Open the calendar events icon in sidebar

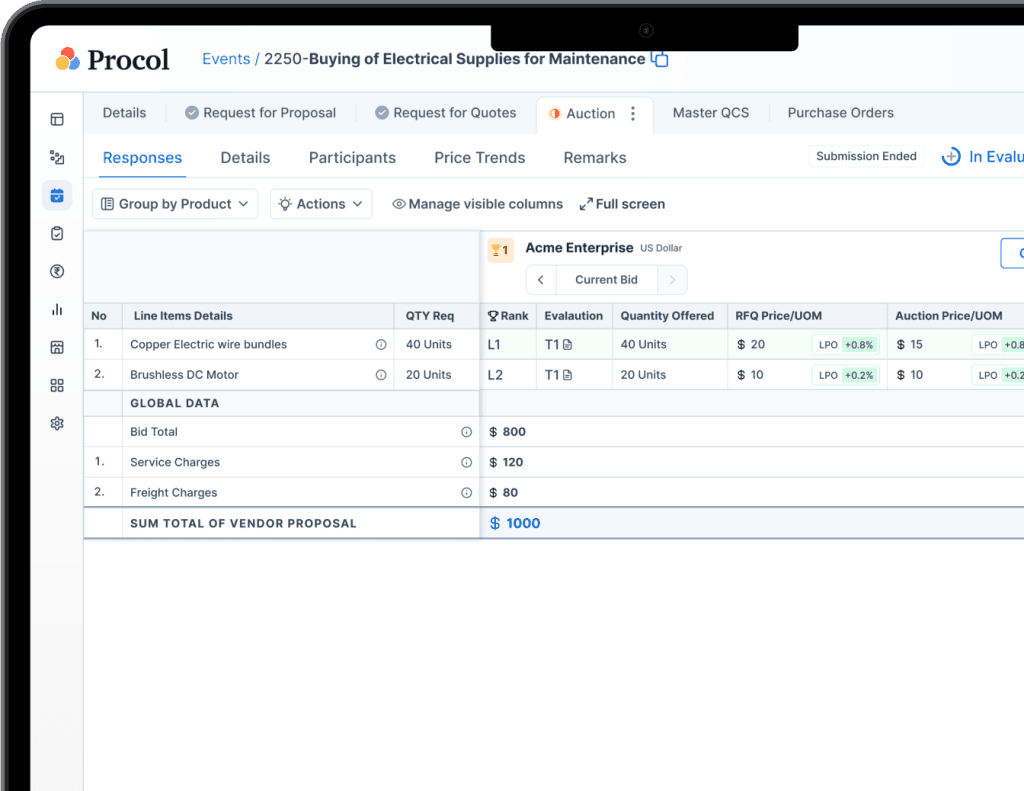(57, 196)
